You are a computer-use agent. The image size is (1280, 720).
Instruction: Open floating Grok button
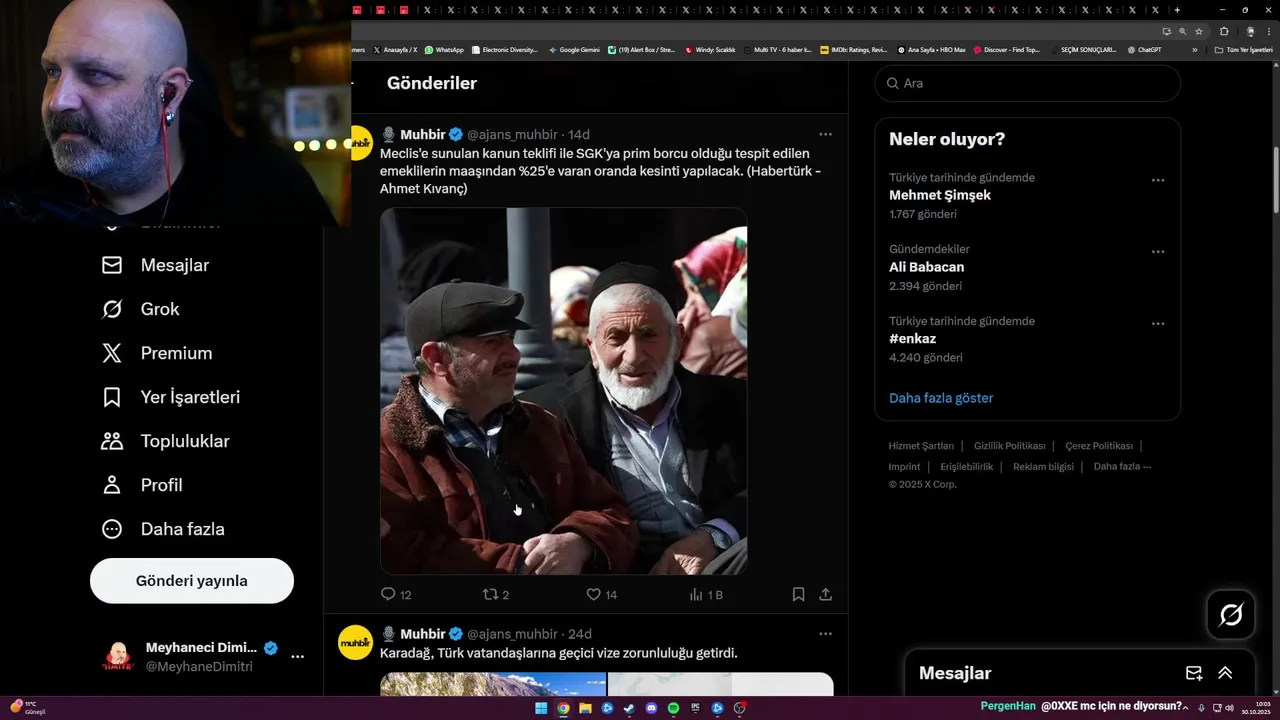coord(1231,615)
